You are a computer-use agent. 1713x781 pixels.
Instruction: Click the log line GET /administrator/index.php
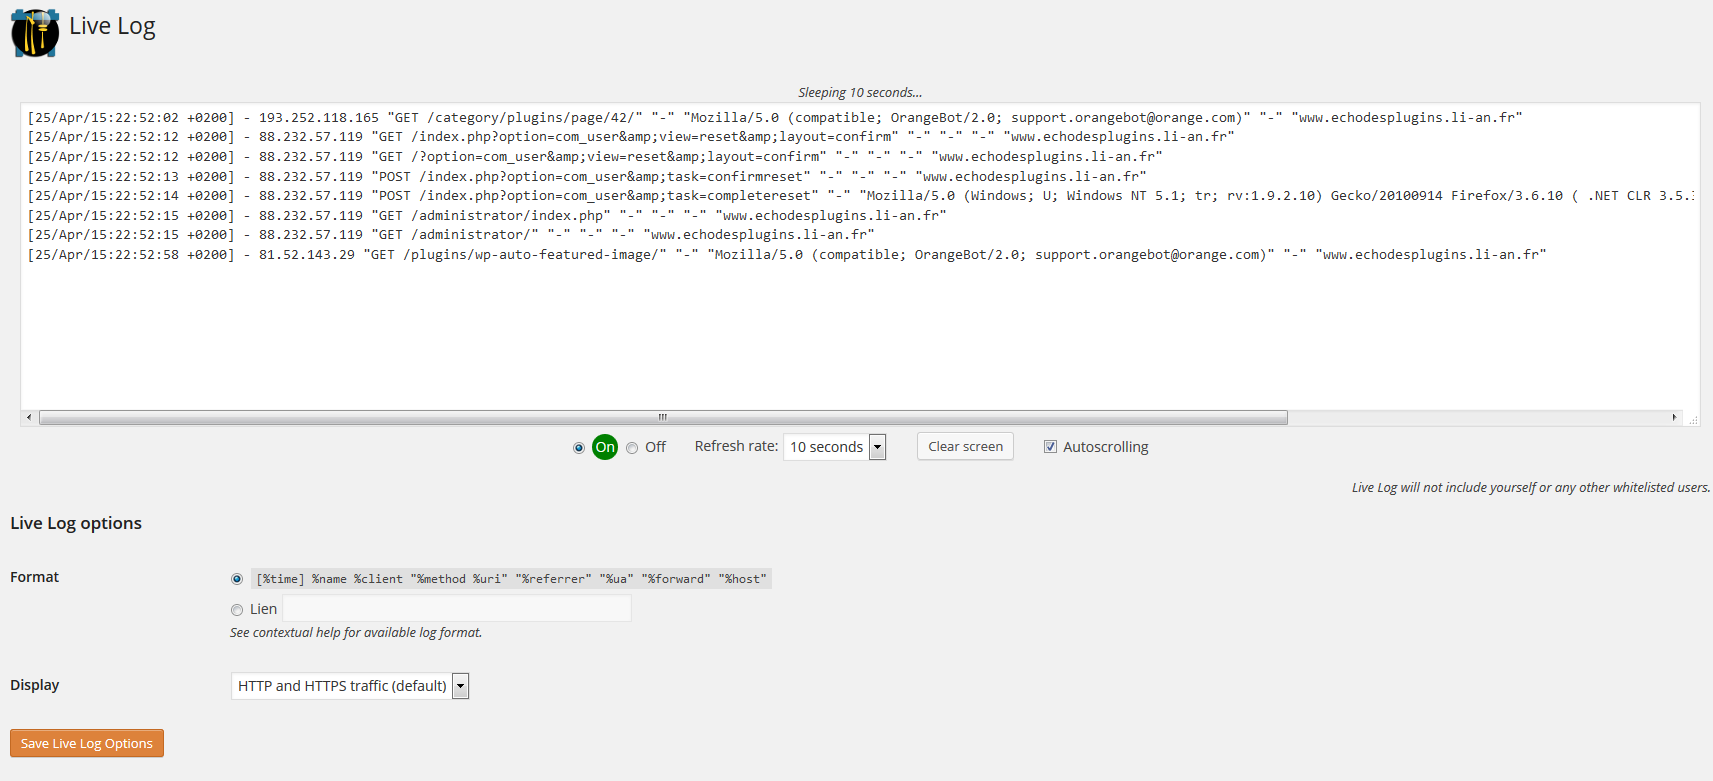(x=487, y=216)
